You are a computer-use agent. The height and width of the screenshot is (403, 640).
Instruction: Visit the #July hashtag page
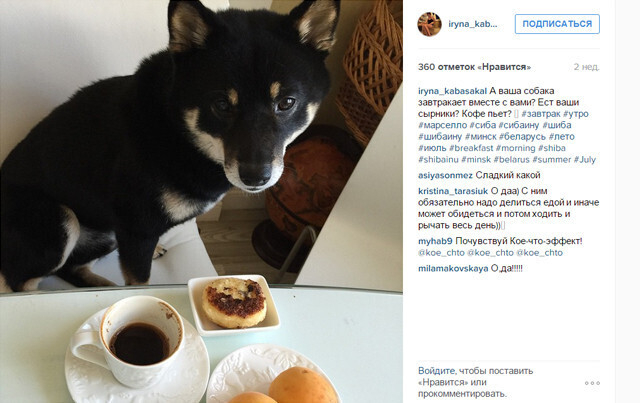click(585, 160)
